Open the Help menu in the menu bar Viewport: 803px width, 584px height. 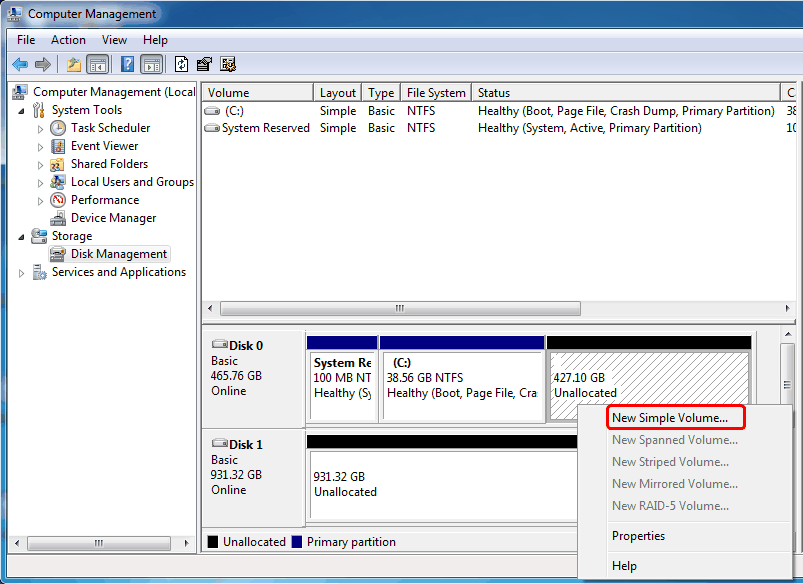pyautogui.click(x=155, y=40)
